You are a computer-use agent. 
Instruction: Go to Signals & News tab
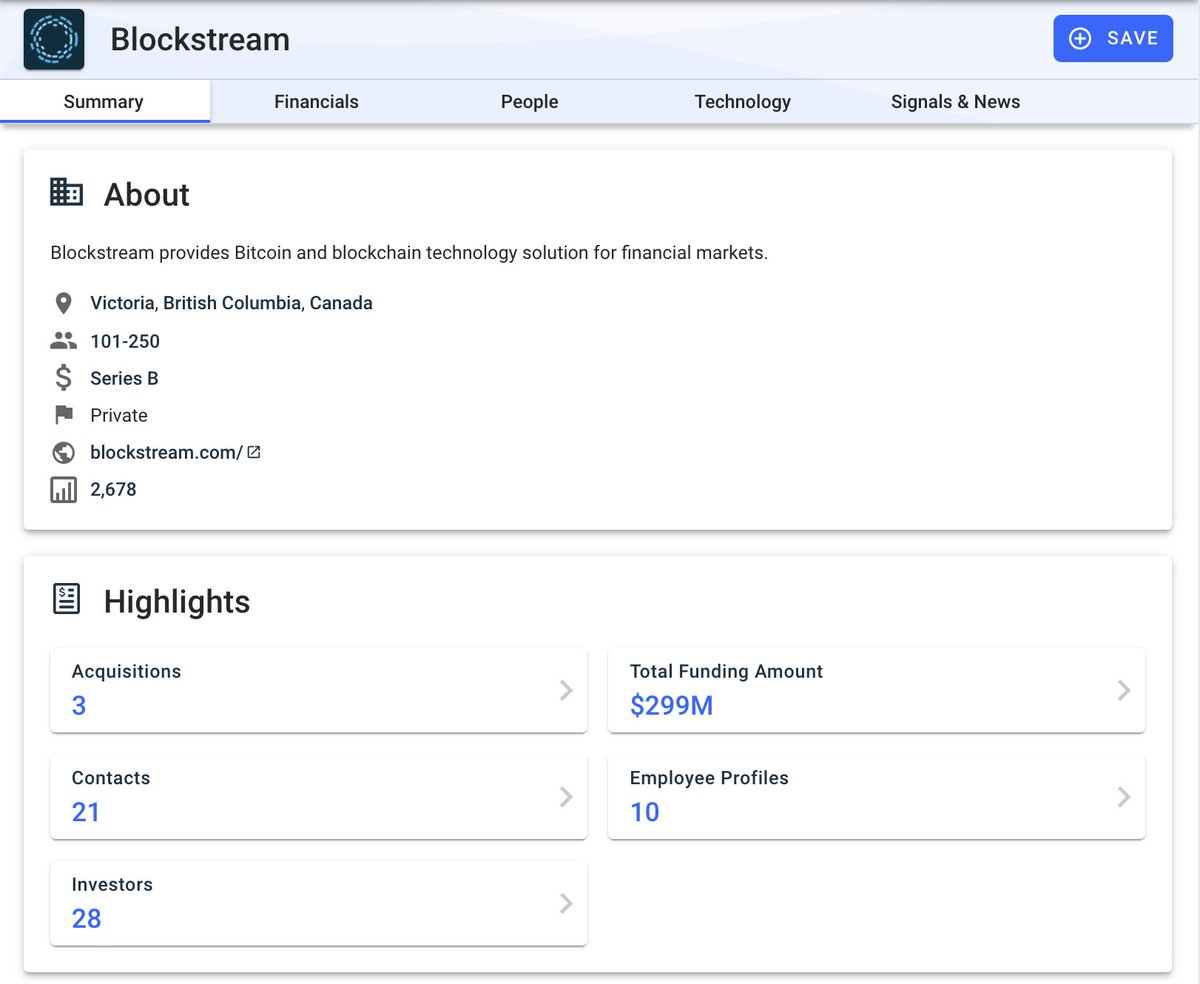[x=955, y=102]
